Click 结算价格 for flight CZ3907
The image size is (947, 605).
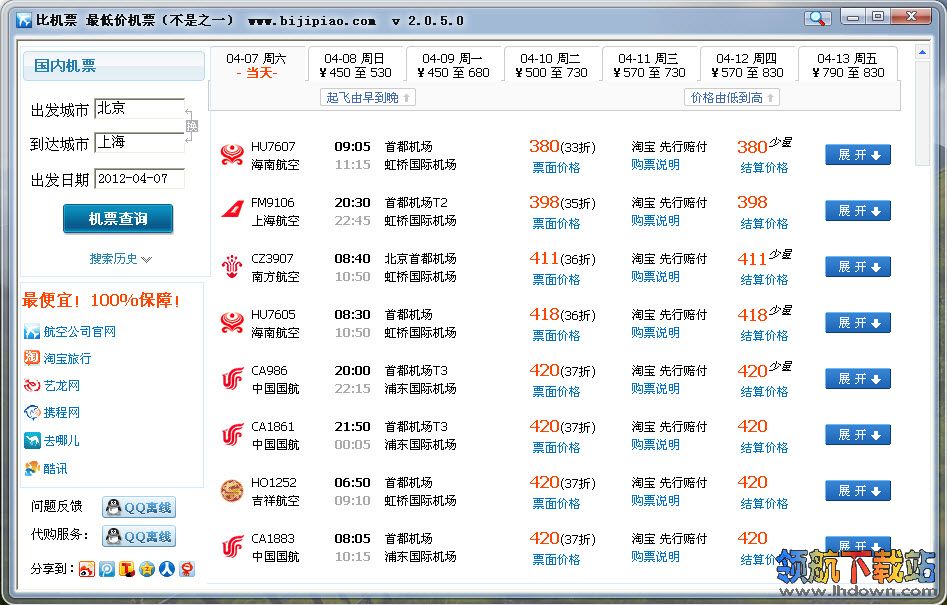(x=764, y=280)
